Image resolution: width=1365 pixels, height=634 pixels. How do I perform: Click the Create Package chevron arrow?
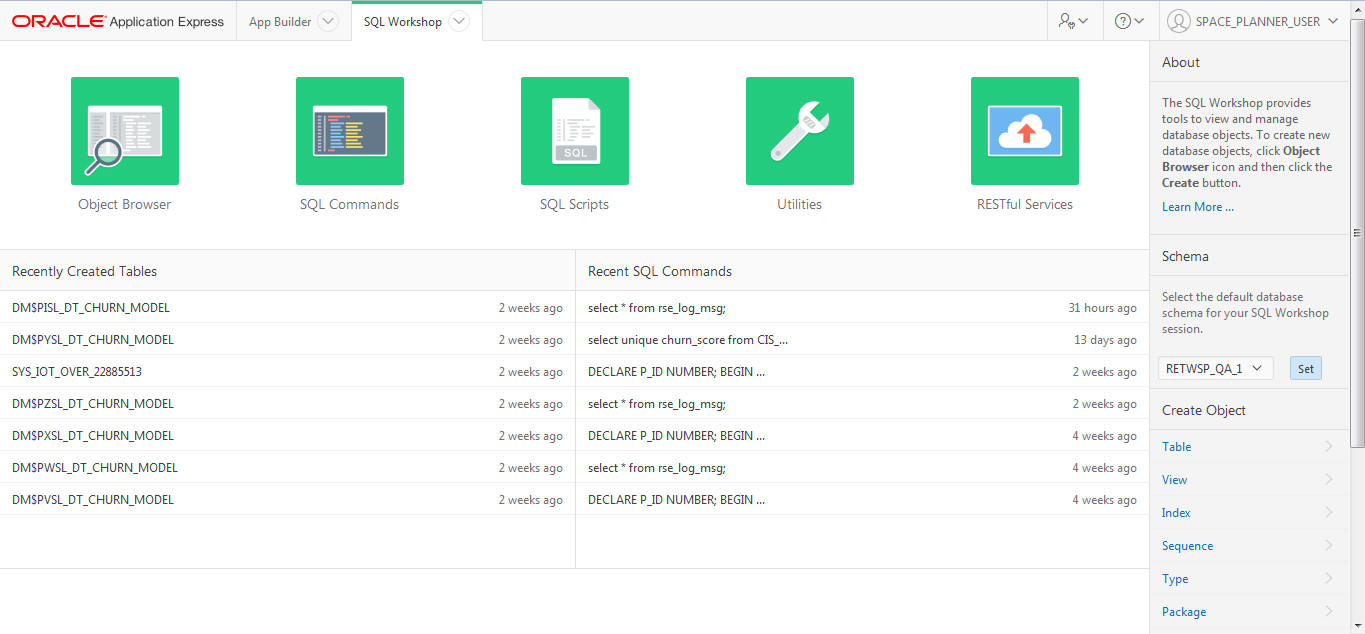1329,612
